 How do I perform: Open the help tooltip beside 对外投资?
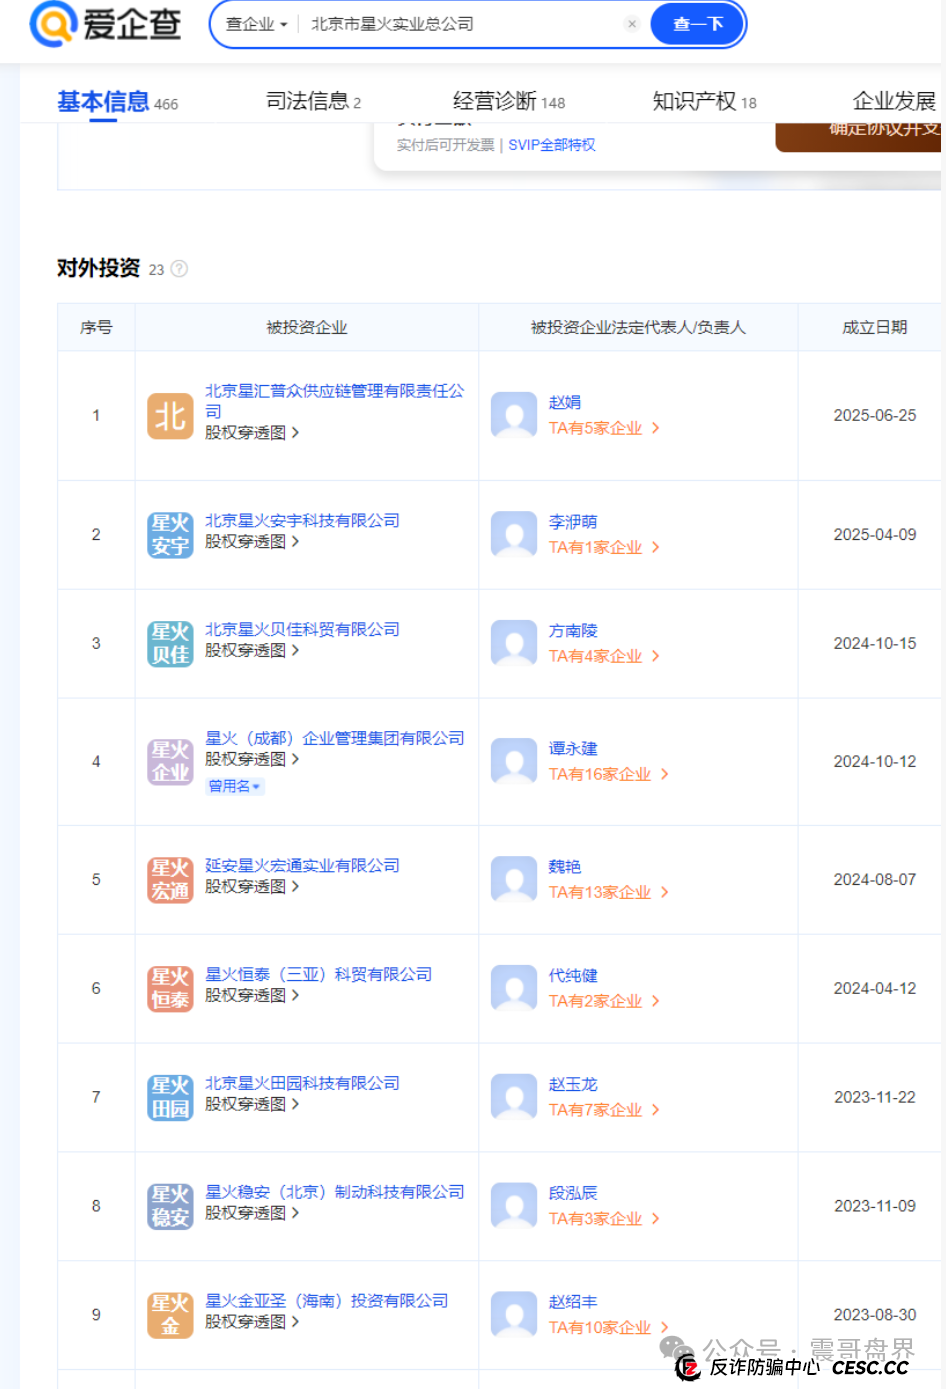pos(178,268)
